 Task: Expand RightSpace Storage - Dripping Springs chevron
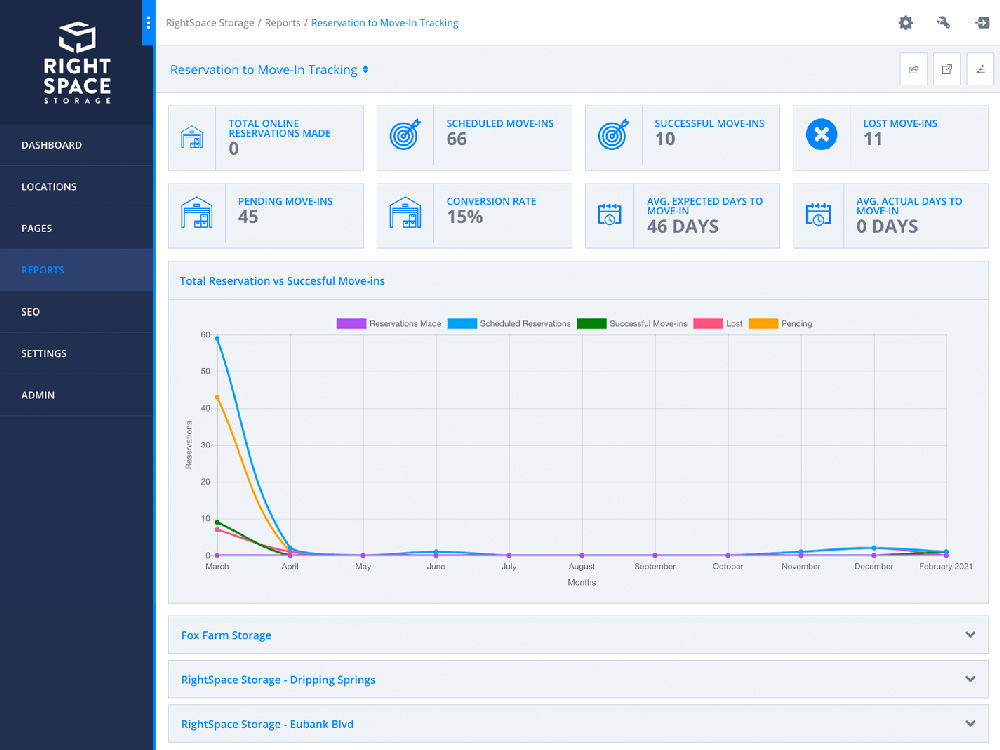click(970, 679)
